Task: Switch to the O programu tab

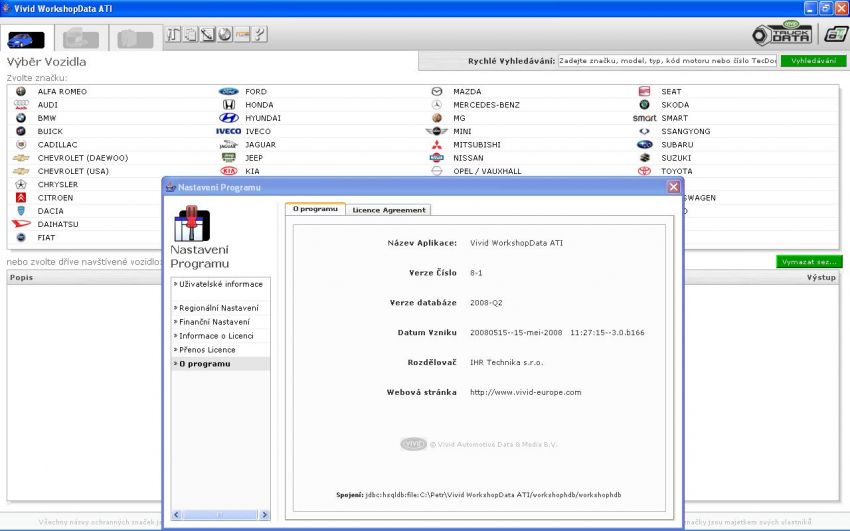Action: click(315, 210)
